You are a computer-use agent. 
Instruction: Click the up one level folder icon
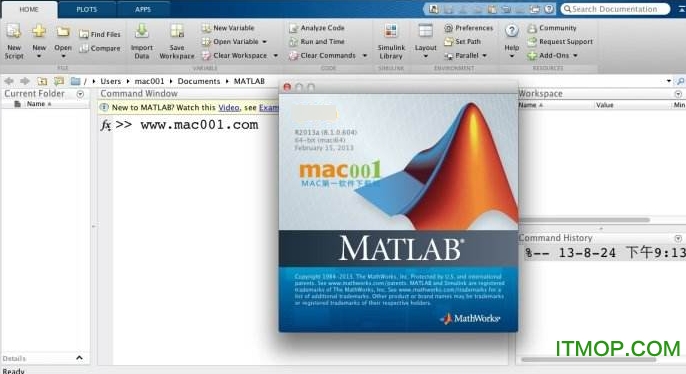click(x=42, y=81)
